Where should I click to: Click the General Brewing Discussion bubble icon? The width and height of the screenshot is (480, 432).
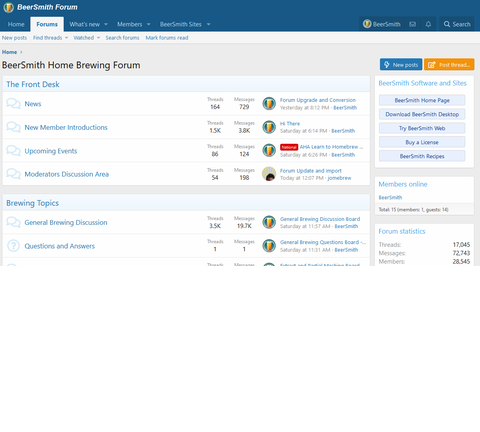[x=13, y=222]
